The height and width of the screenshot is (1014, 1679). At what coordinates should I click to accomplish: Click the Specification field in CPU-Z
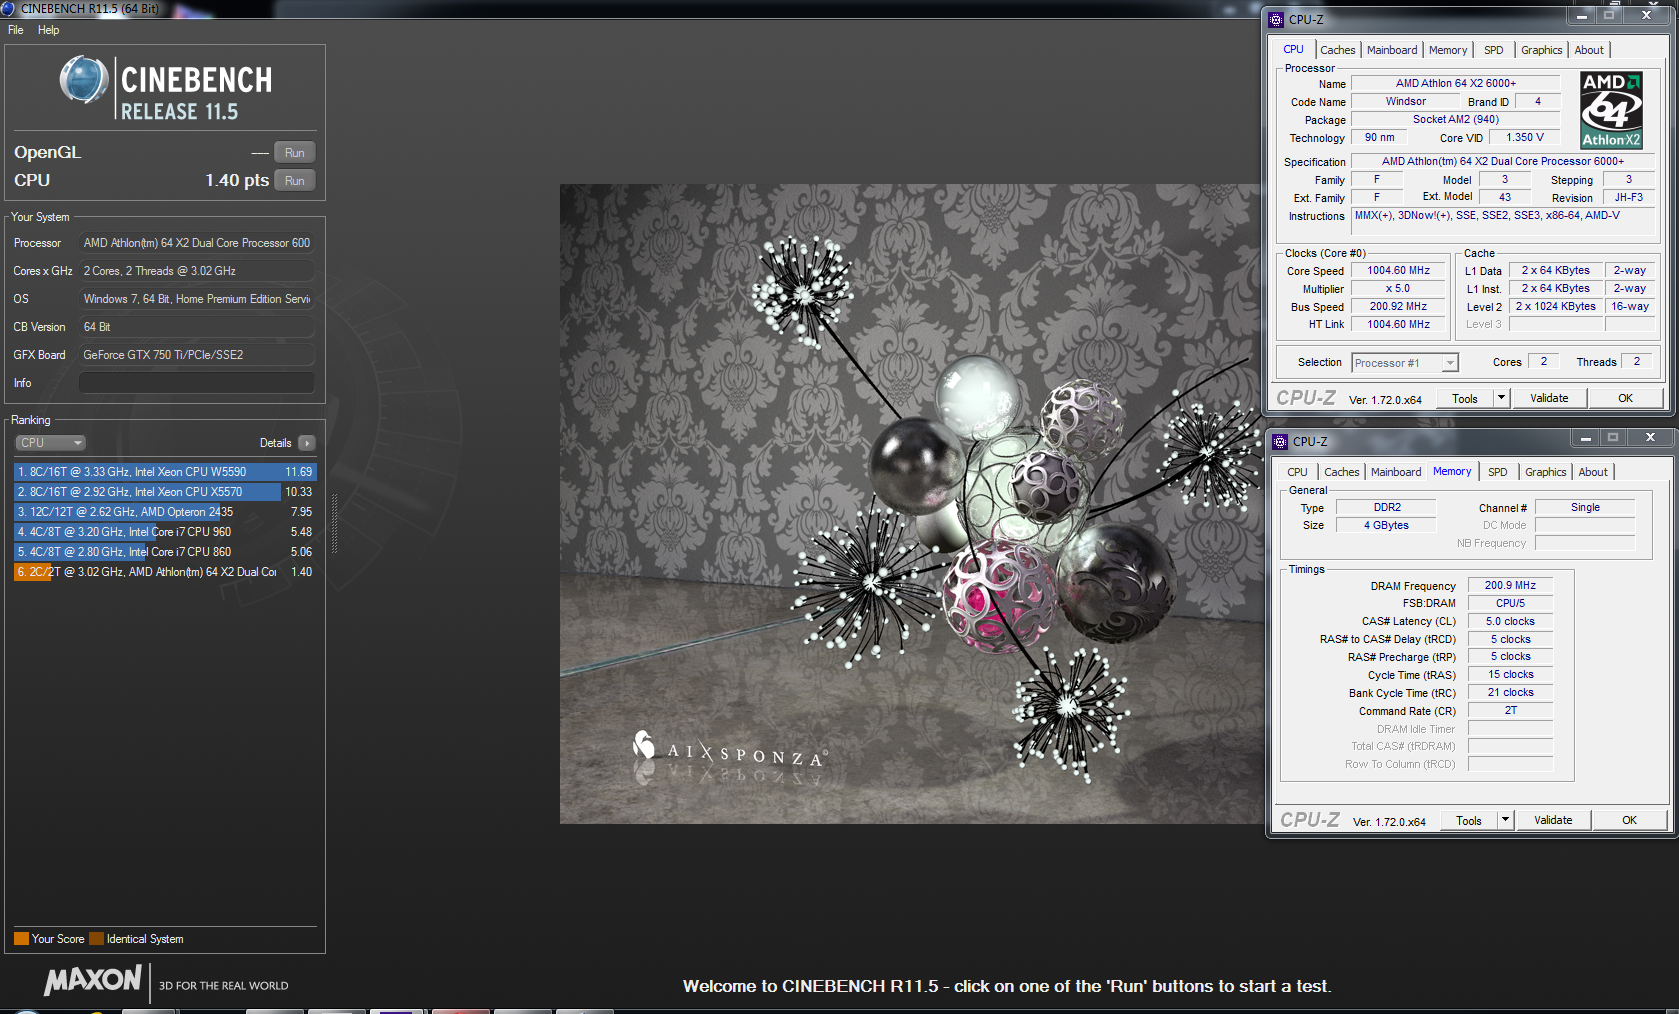point(1503,162)
